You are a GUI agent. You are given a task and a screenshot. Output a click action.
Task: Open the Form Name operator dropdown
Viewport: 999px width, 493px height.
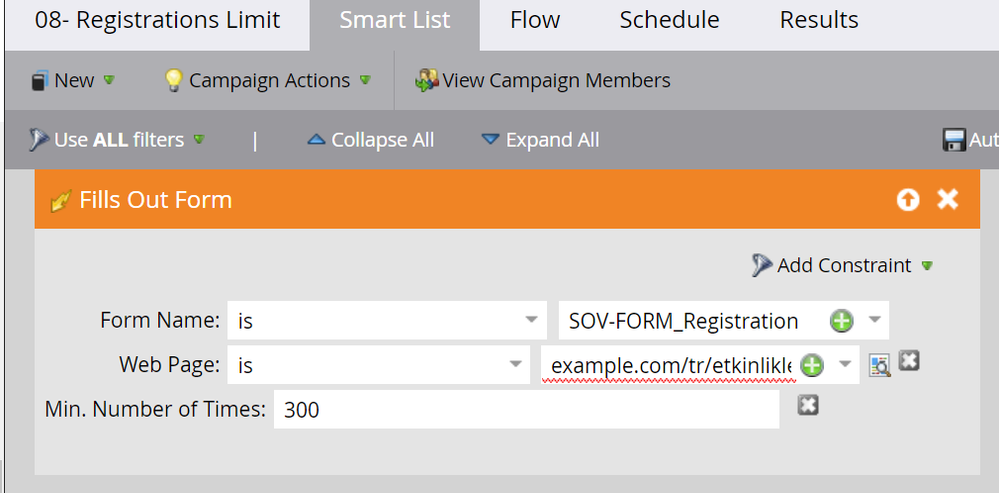pyautogui.click(x=530, y=321)
